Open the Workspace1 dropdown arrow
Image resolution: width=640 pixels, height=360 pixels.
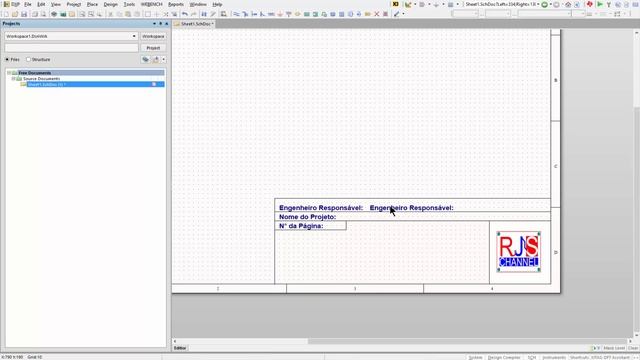[134, 36]
